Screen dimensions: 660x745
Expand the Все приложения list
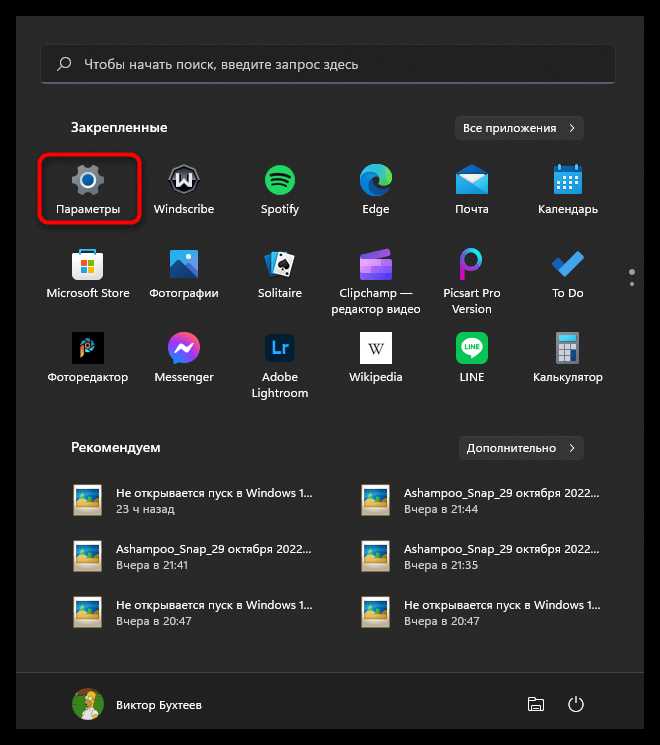(519, 128)
